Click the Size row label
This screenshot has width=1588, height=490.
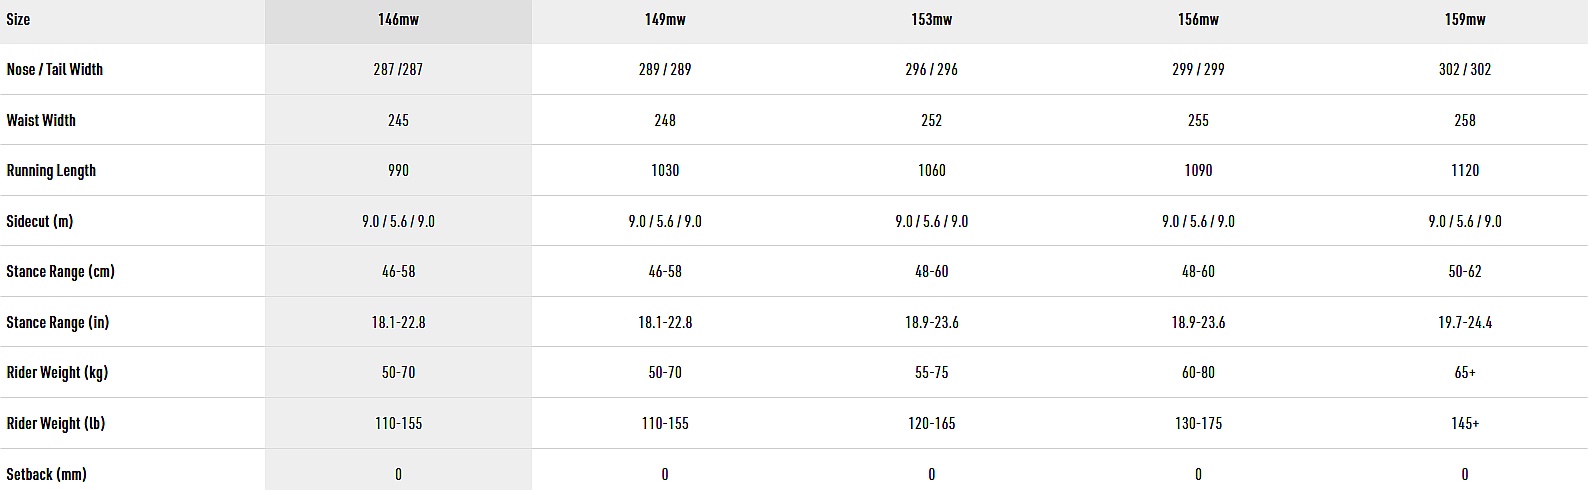(19, 20)
